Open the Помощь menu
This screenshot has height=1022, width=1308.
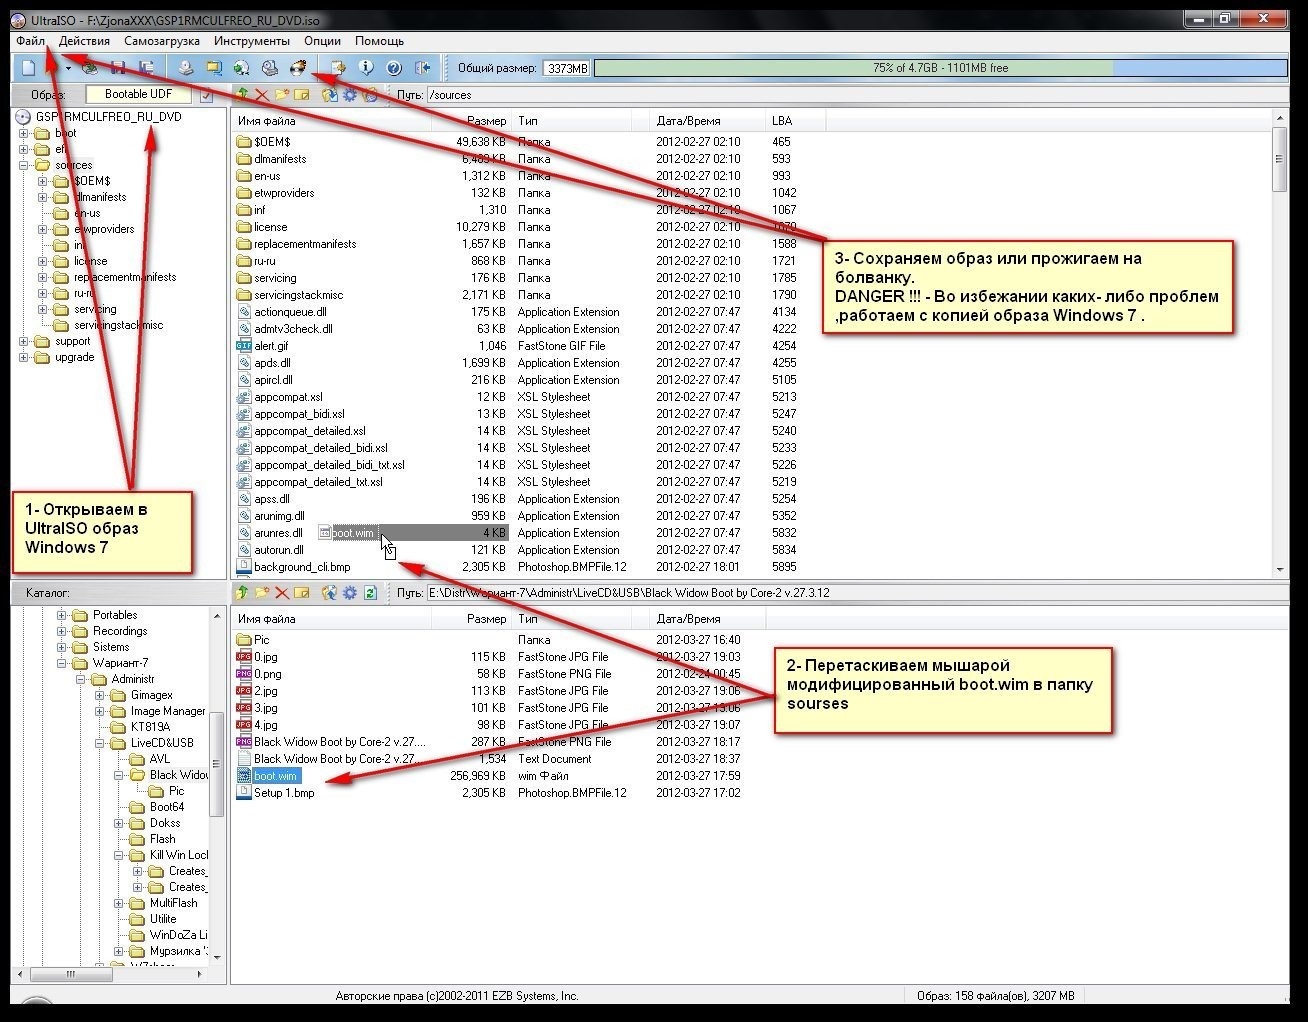point(379,41)
